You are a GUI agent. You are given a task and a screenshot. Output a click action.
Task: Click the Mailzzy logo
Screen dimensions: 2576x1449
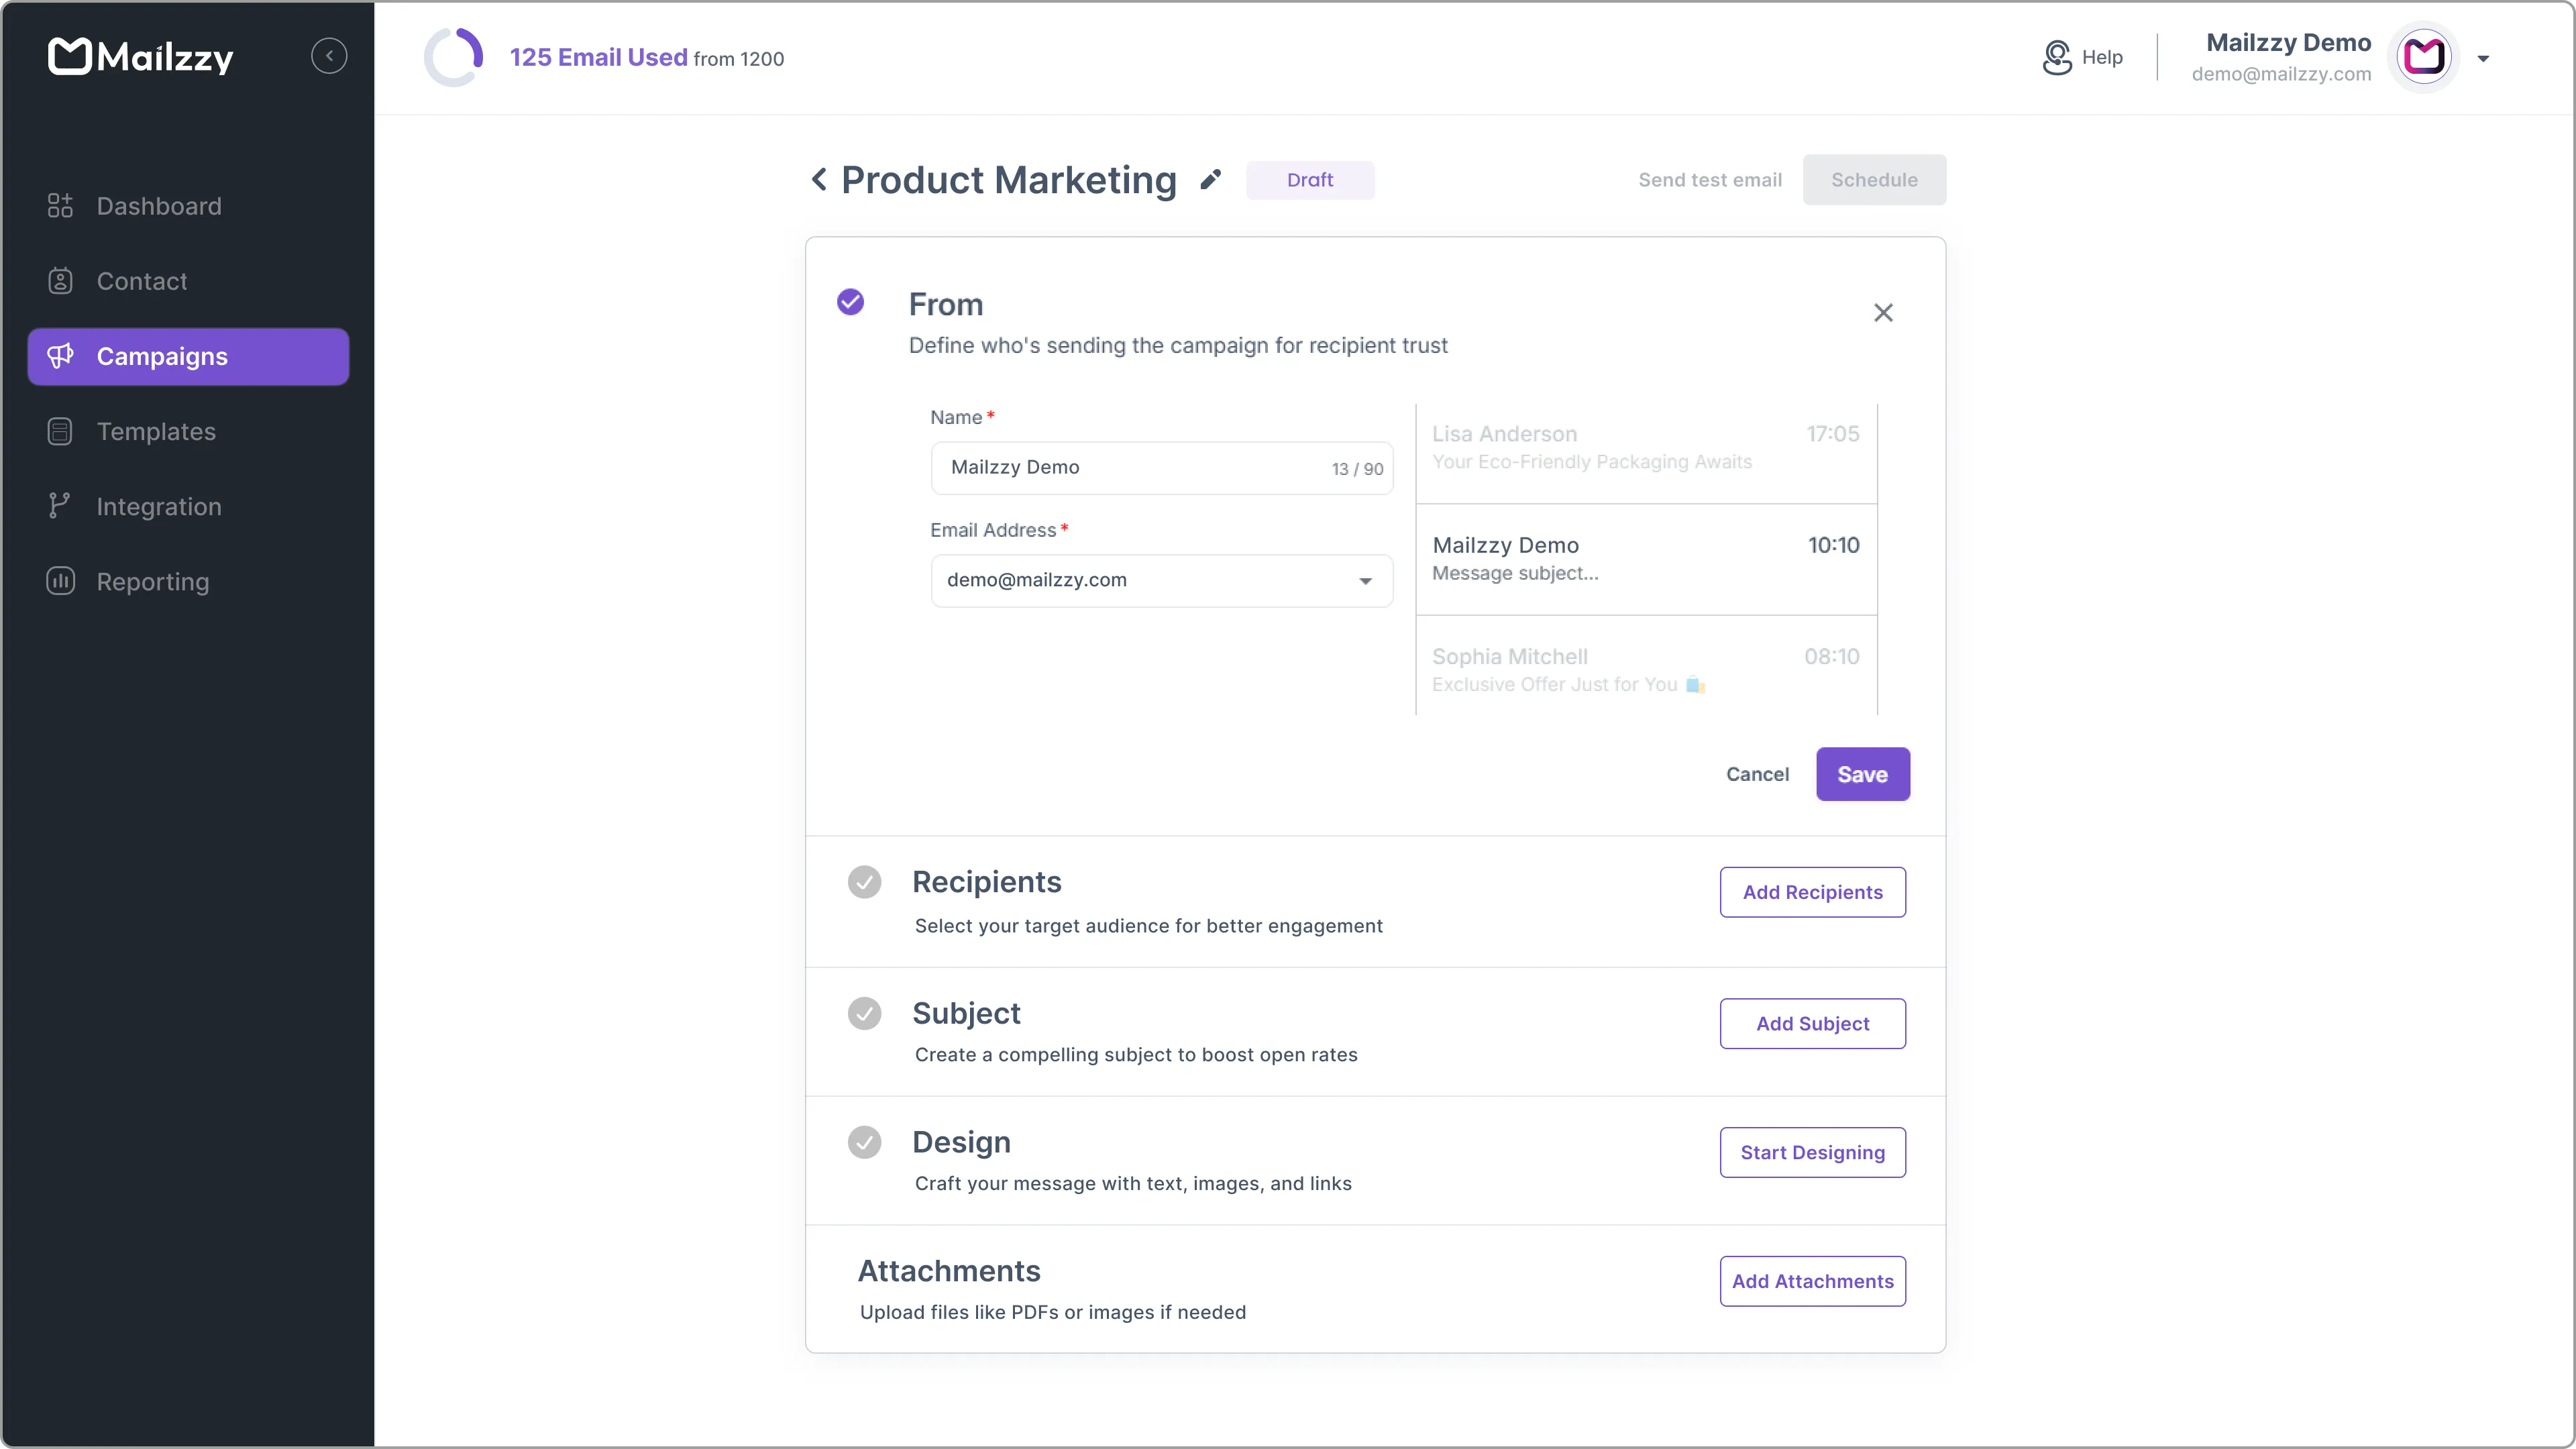click(140, 57)
